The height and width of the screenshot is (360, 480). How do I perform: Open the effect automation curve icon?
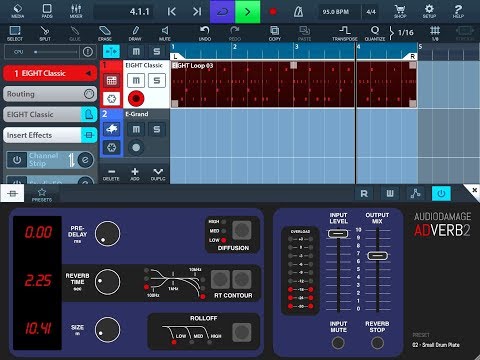(415, 194)
